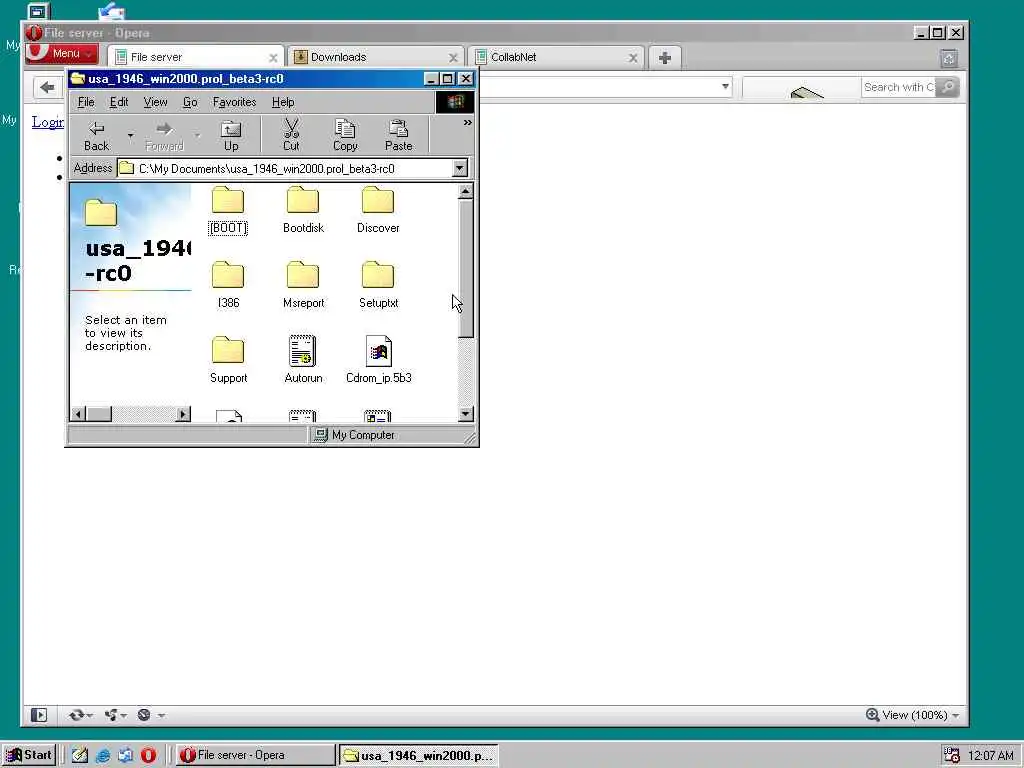
Task: Click Opera closed tabs trash icon
Action: [x=949, y=59]
